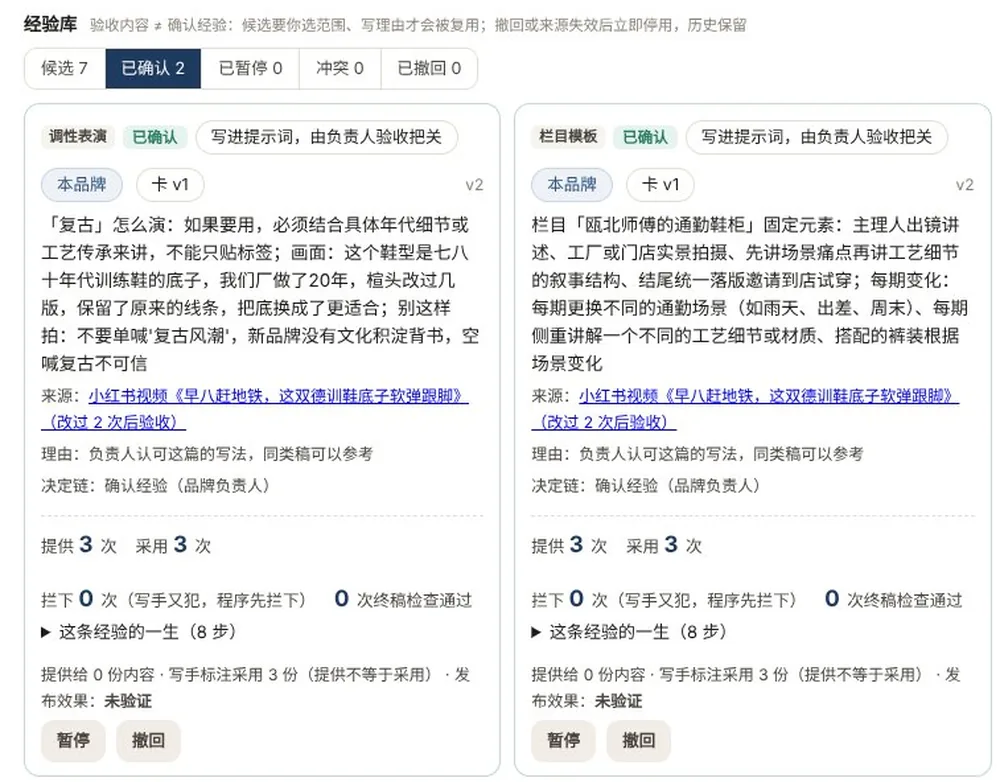Click the 「复古」怎么演 description text

click(x=260, y=294)
